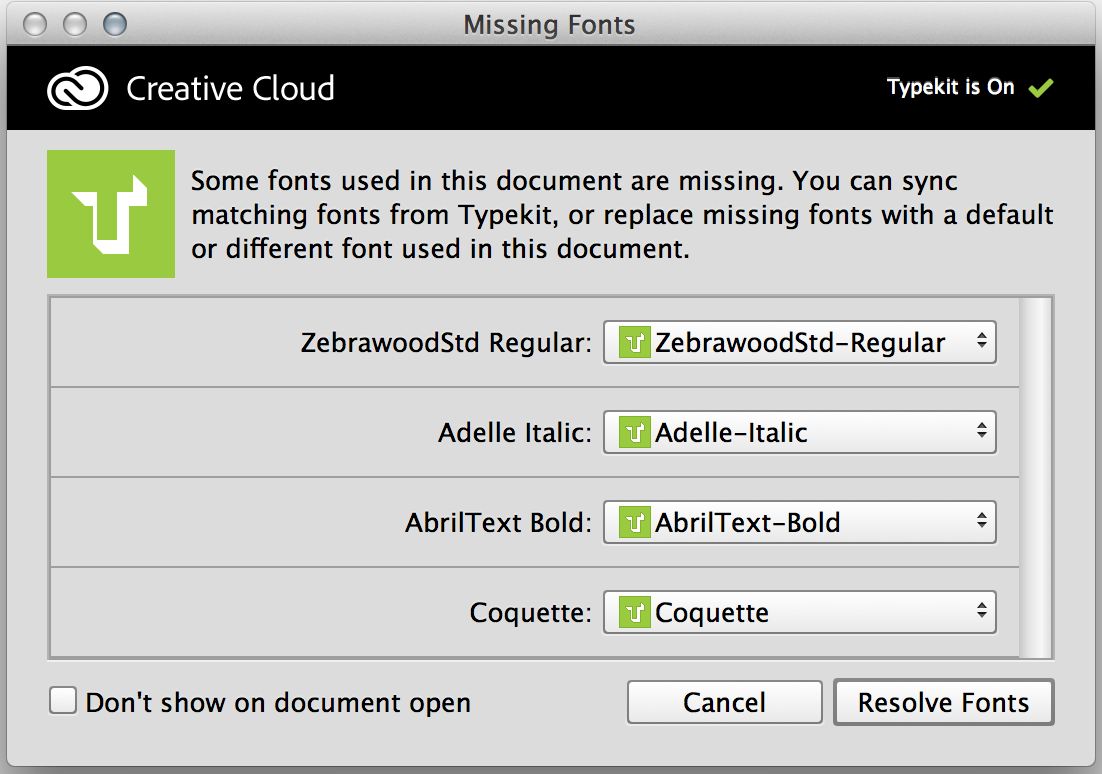Click the green checkmark next to Typekit is On
Image resolution: width=1102 pixels, height=774 pixels.
(1040, 87)
